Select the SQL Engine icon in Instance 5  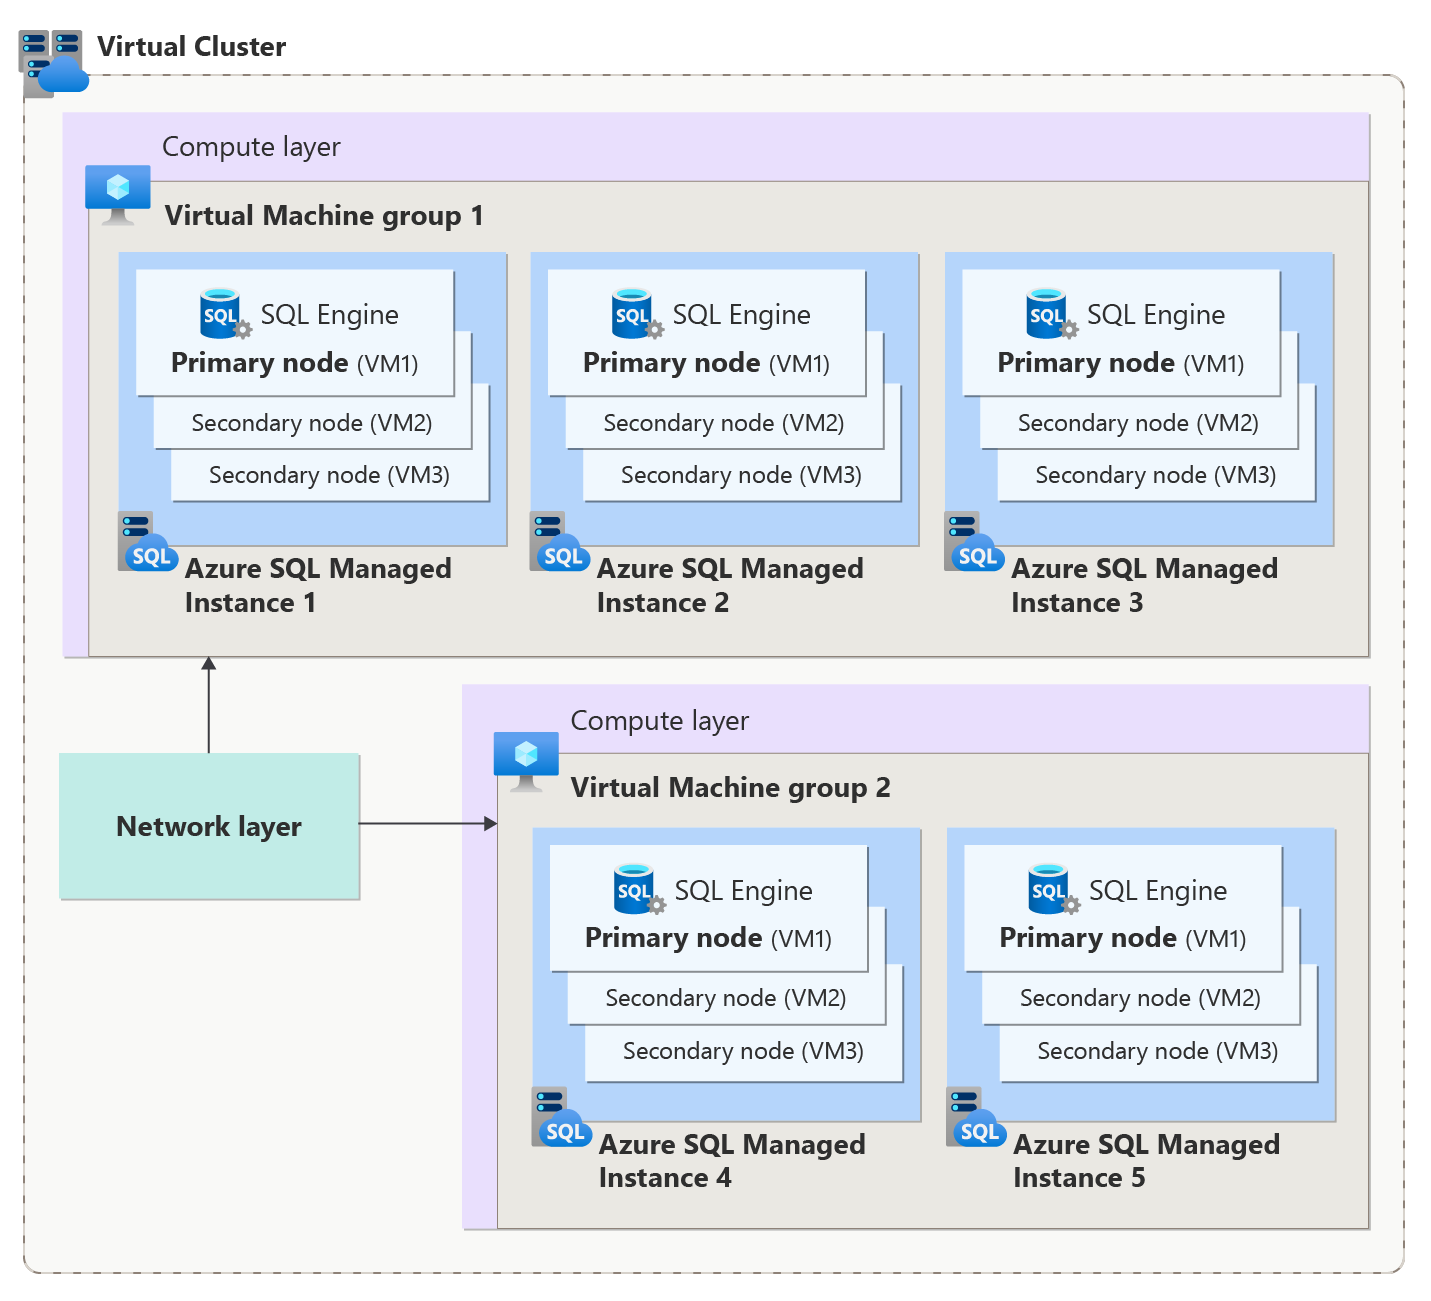(1050, 889)
